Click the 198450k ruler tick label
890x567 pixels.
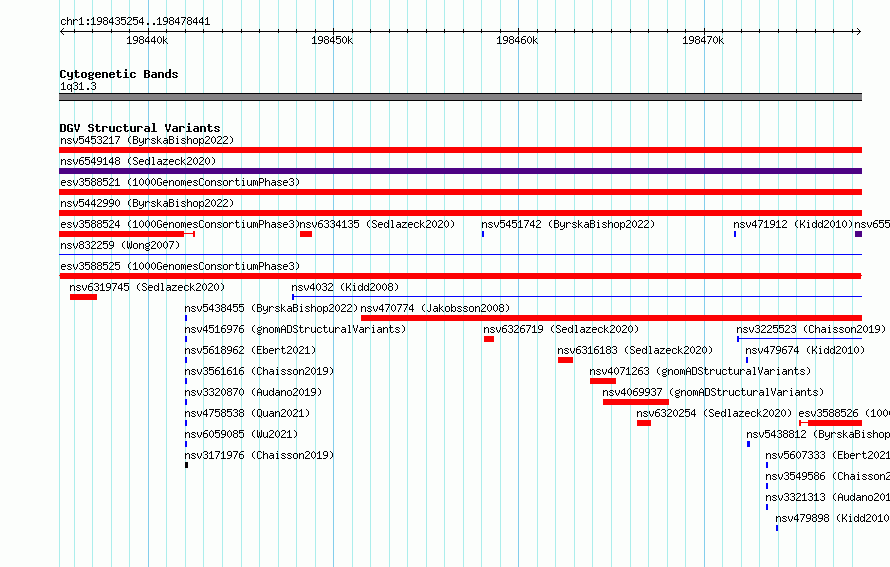point(332,40)
